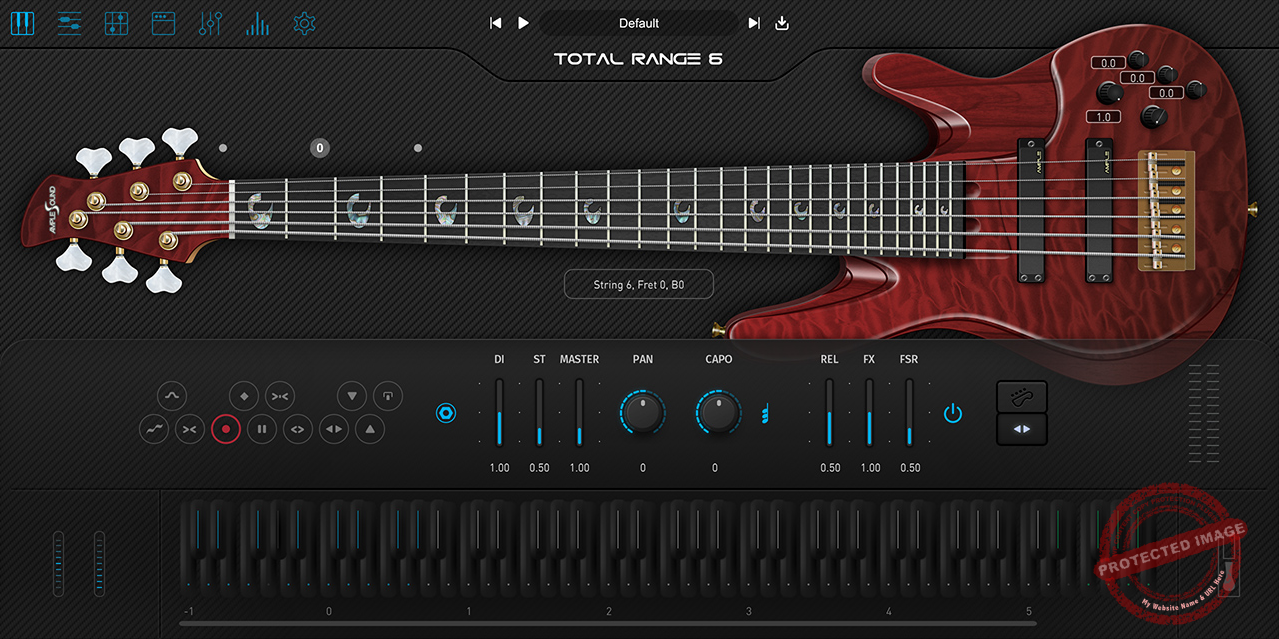The height and width of the screenshot is (639, 1279).
Task: Adjust the FX slider
Action: tap(870, 412)
